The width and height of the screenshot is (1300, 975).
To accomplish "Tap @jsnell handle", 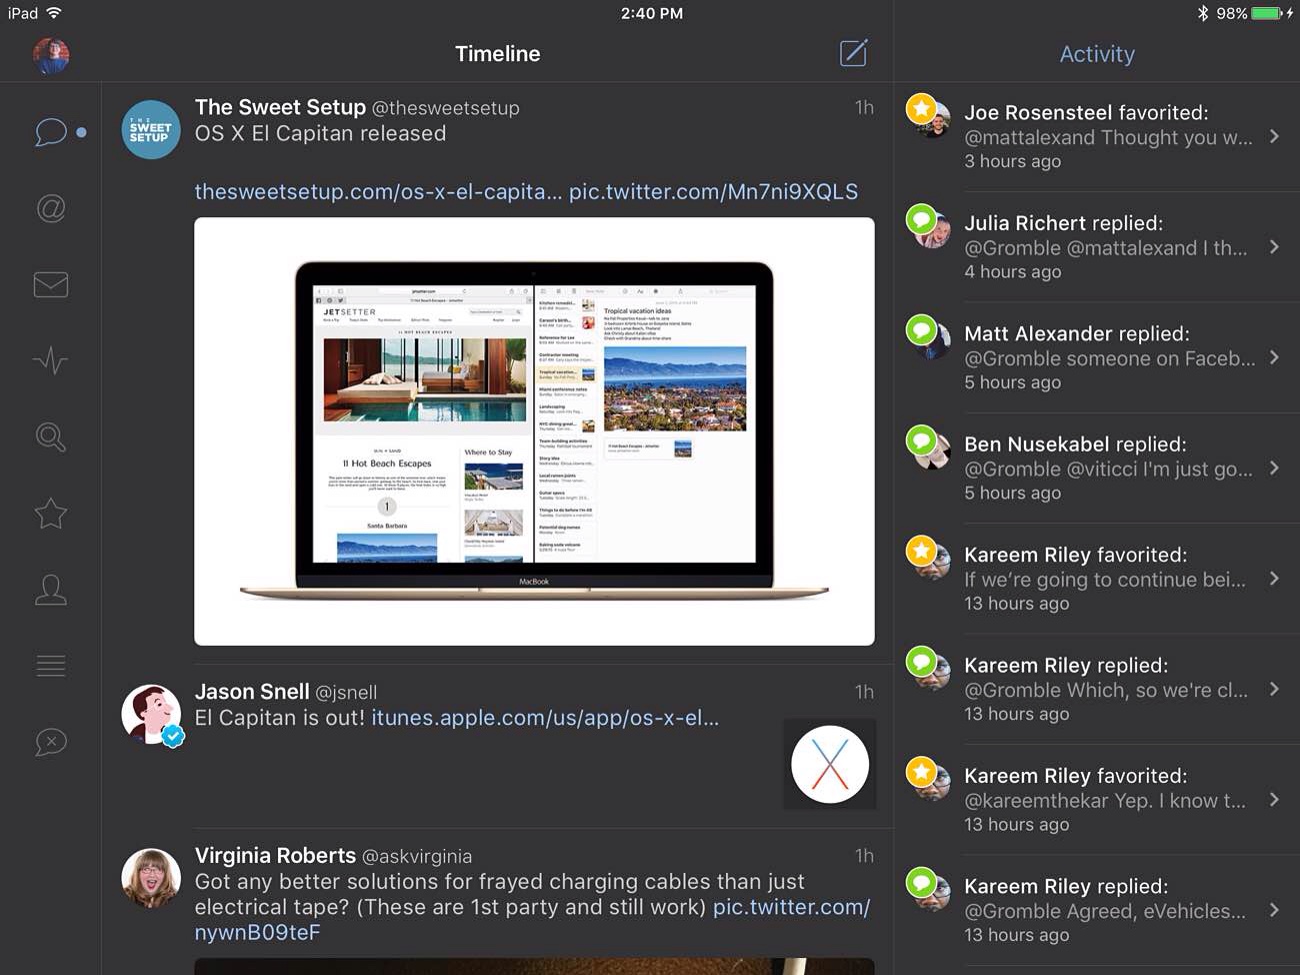I will coord(346,692).
